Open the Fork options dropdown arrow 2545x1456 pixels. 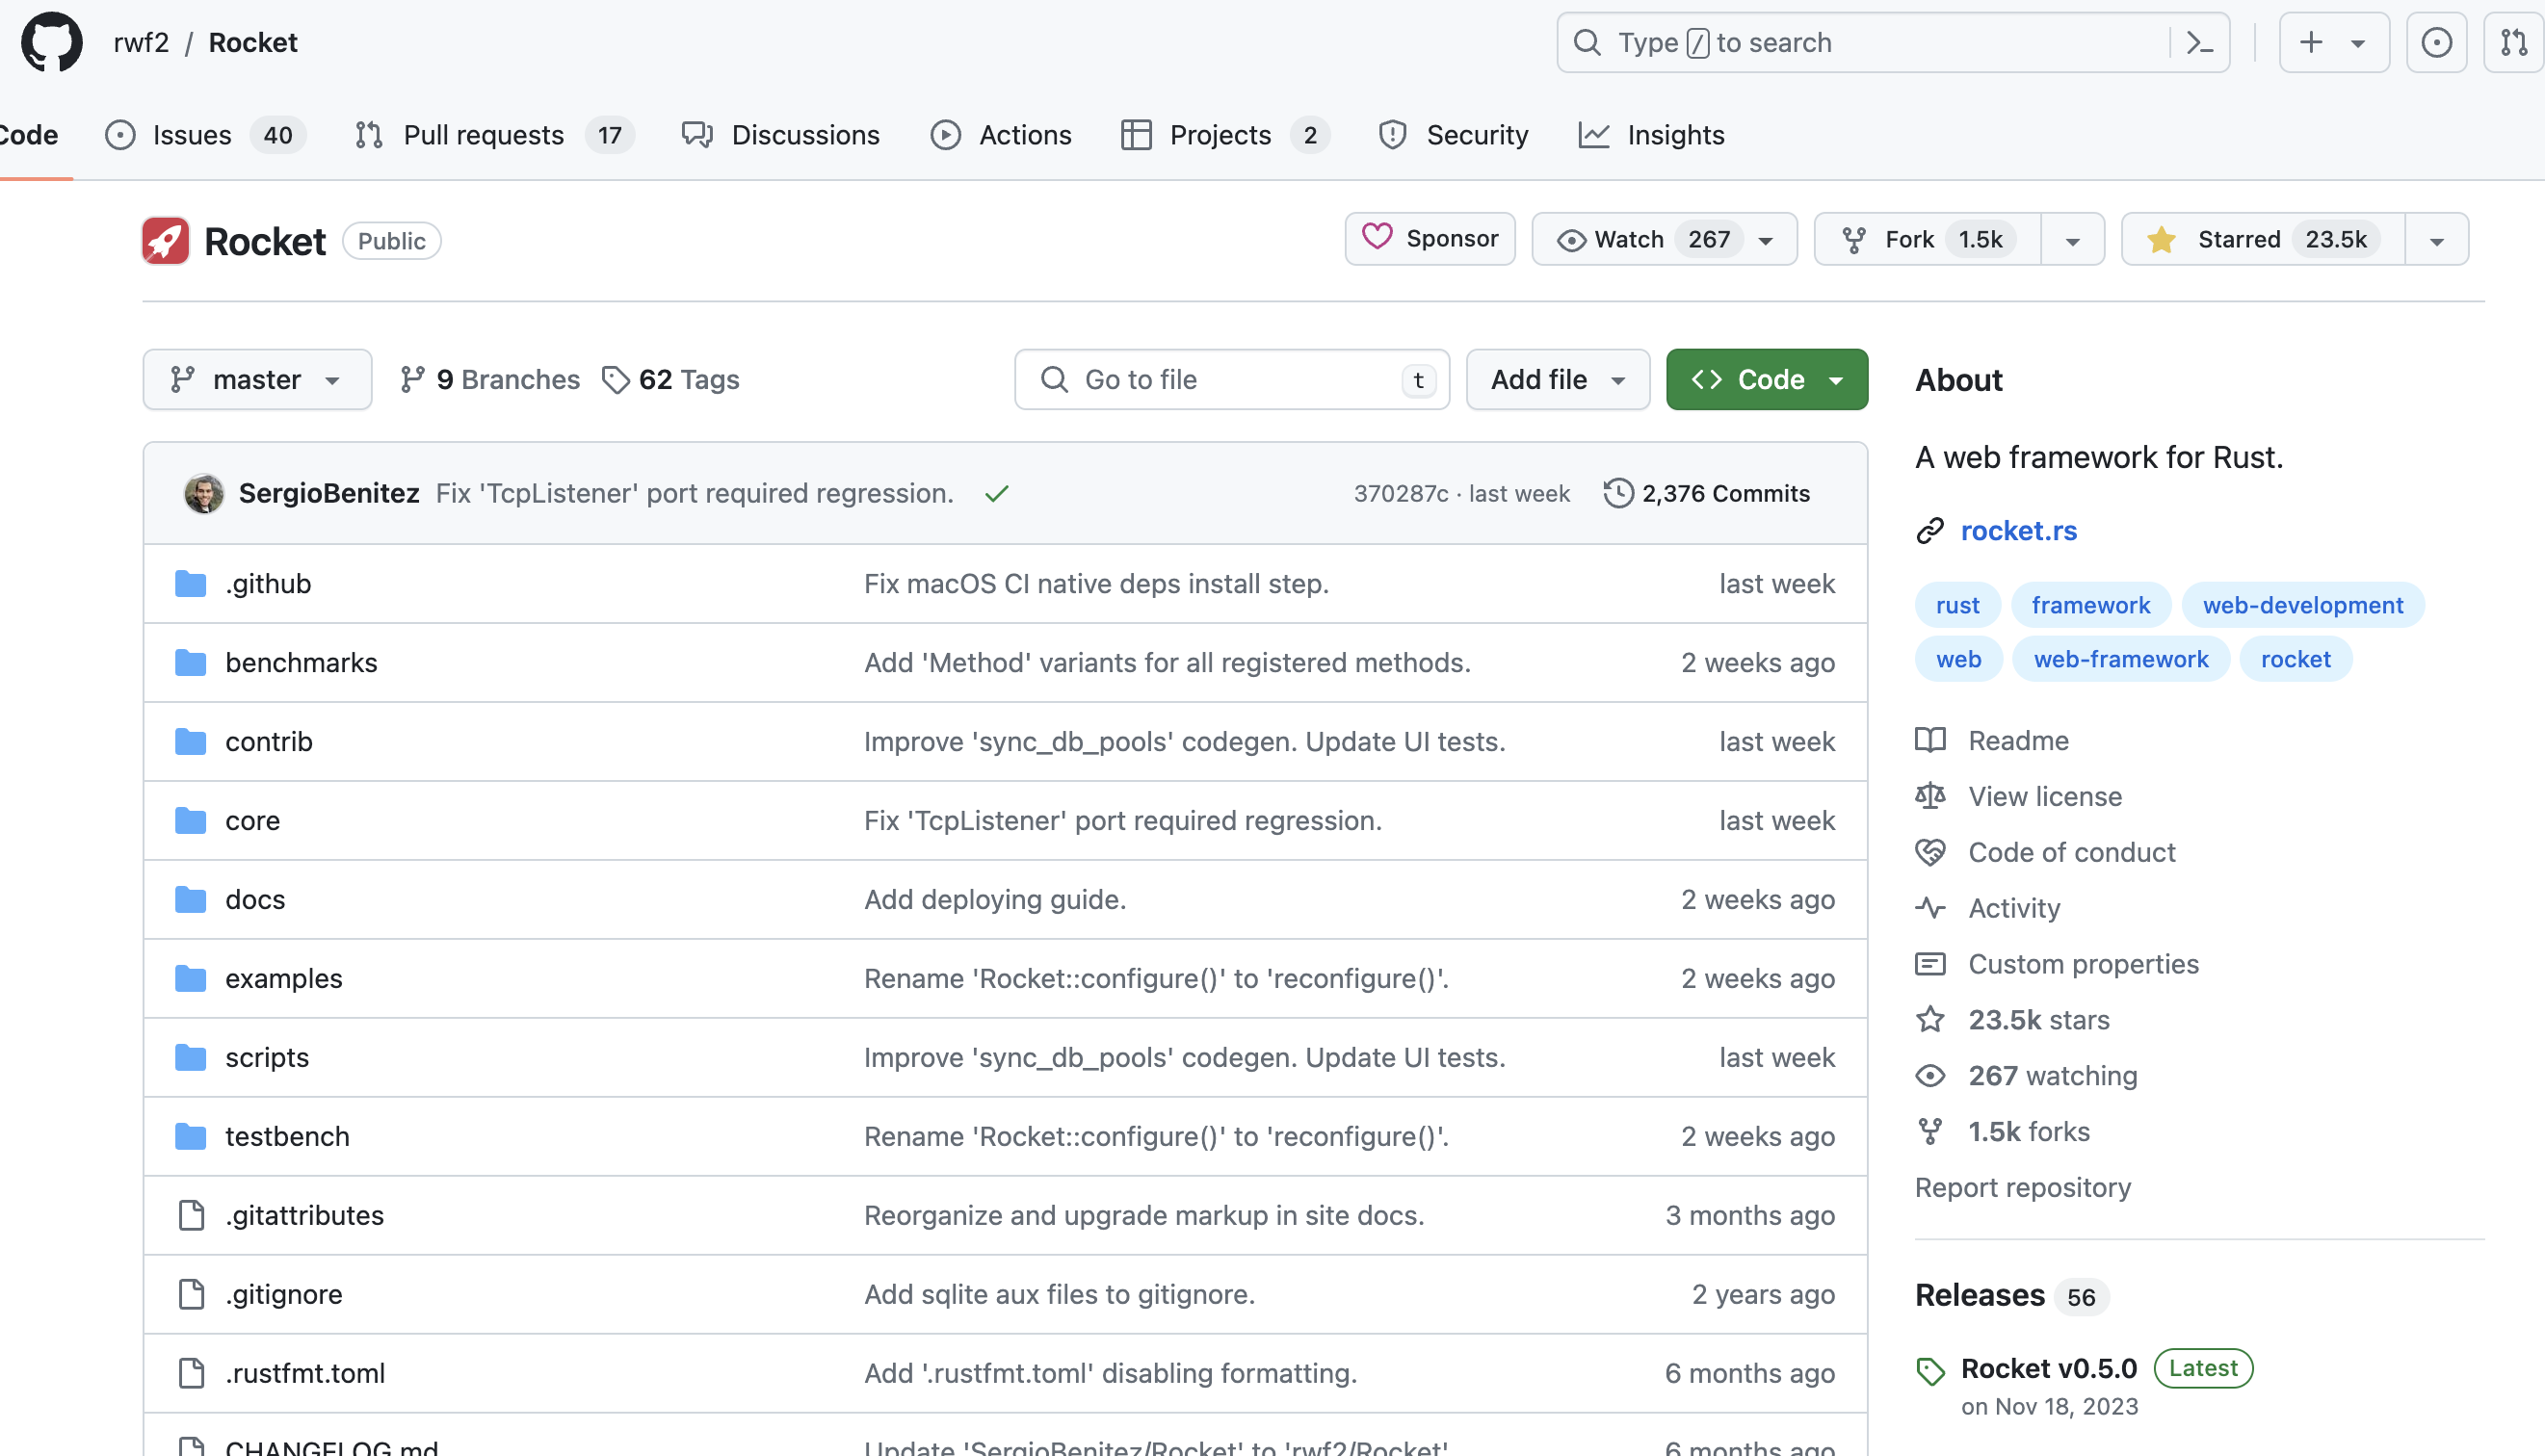pos(2072,240)
